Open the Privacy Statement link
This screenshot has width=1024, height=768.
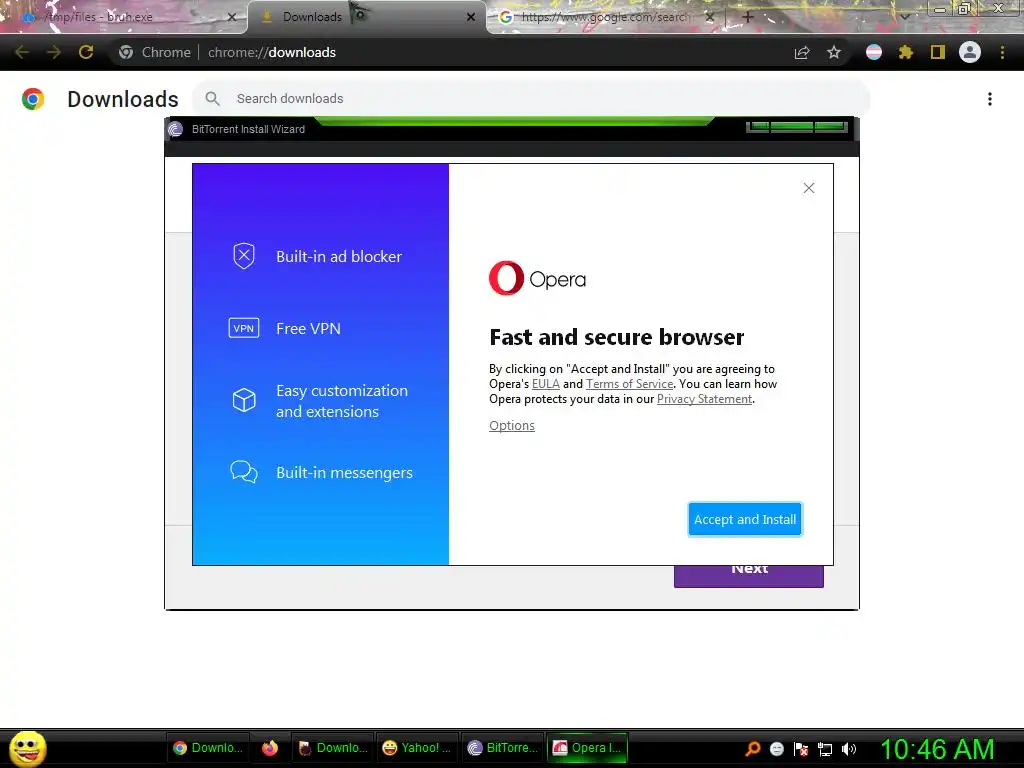tap(704, 399)
